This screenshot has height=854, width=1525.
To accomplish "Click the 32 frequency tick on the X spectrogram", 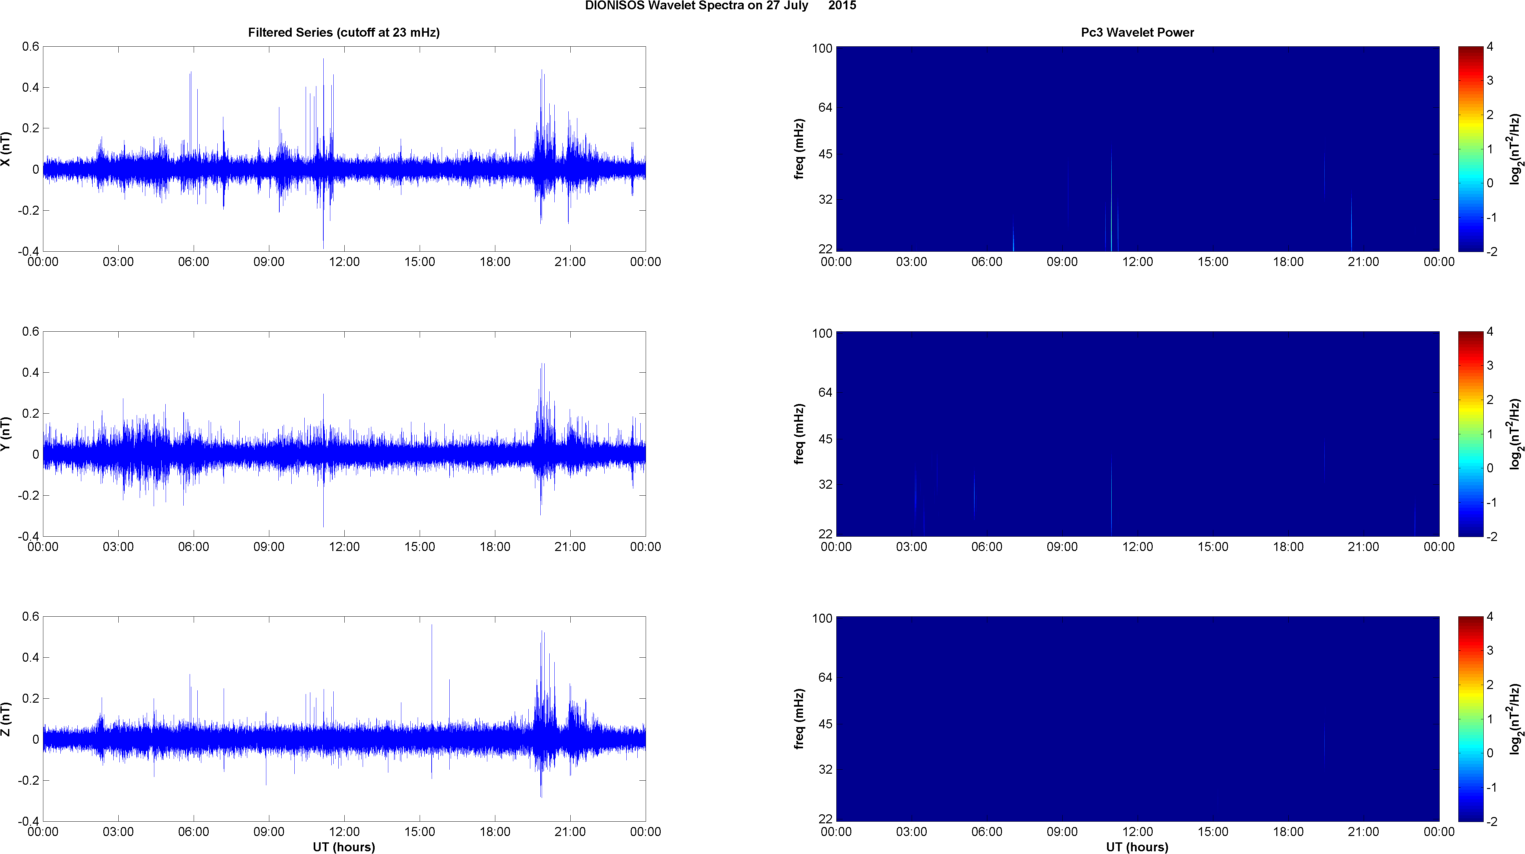I will pyautogui.click(x=825, y=200).
